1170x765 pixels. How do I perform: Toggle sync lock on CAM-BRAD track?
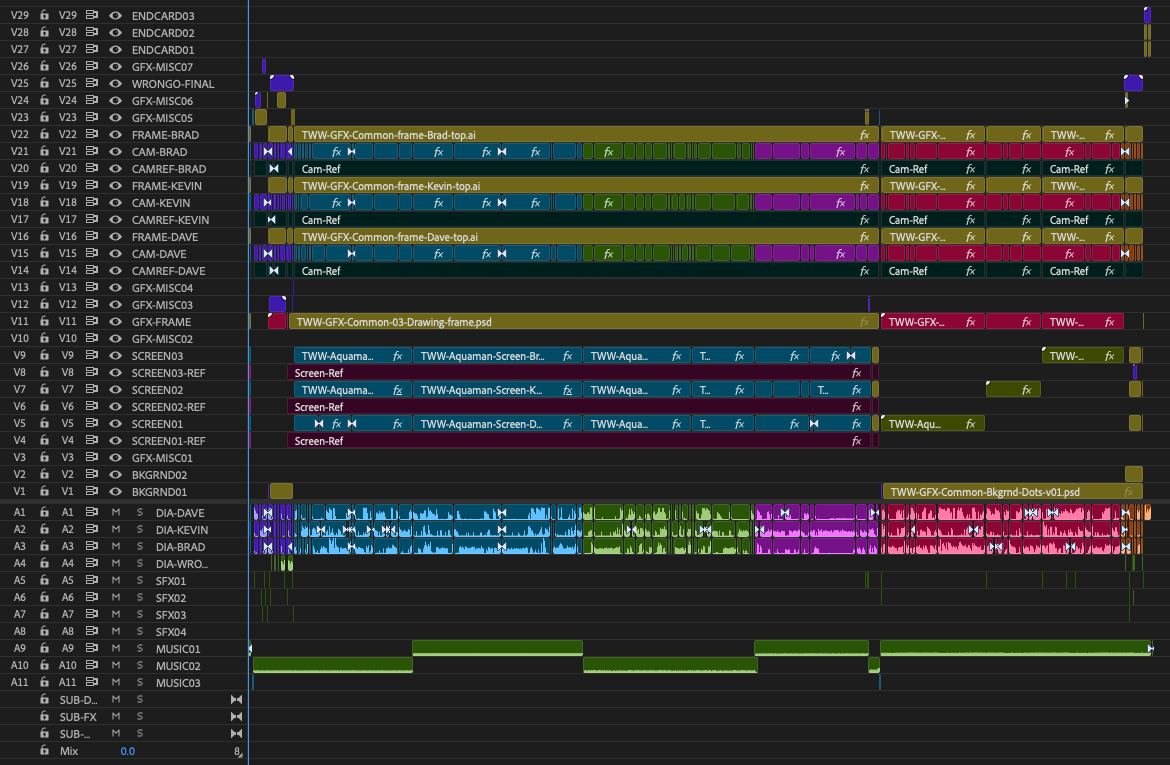[92, 152]
